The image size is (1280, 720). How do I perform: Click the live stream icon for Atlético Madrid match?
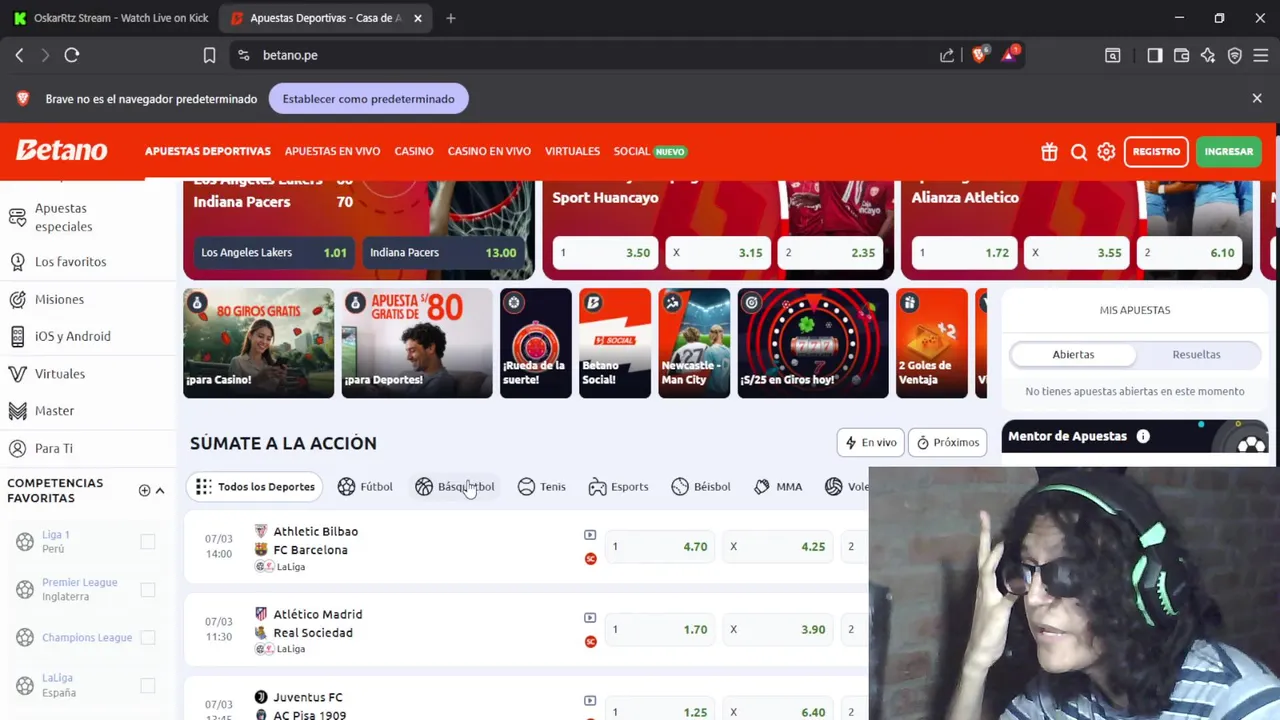(590, 618)
